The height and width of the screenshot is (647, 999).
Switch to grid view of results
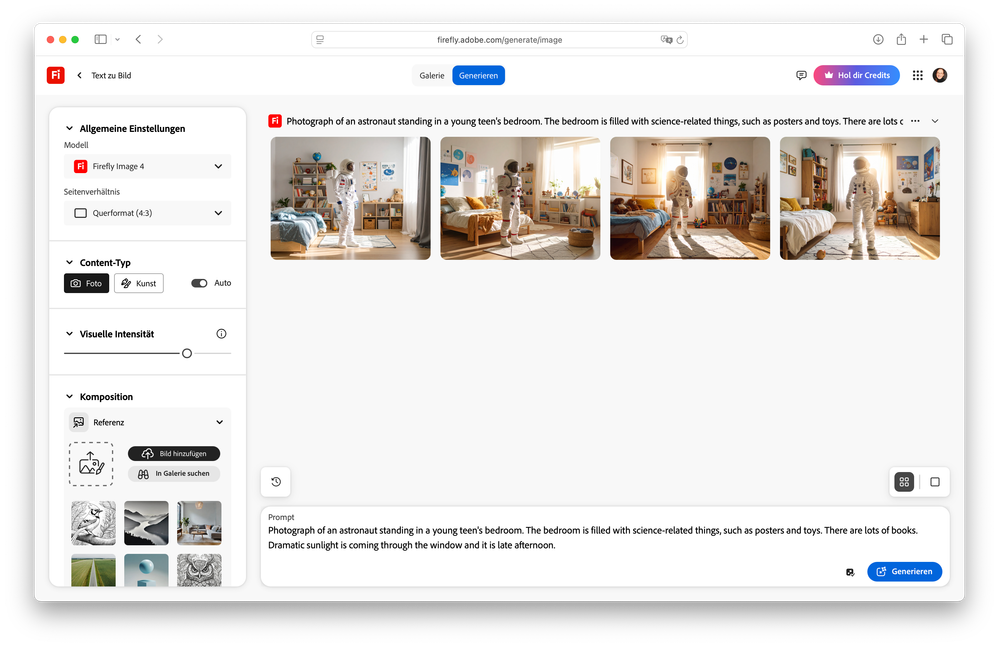click(904, 482)
